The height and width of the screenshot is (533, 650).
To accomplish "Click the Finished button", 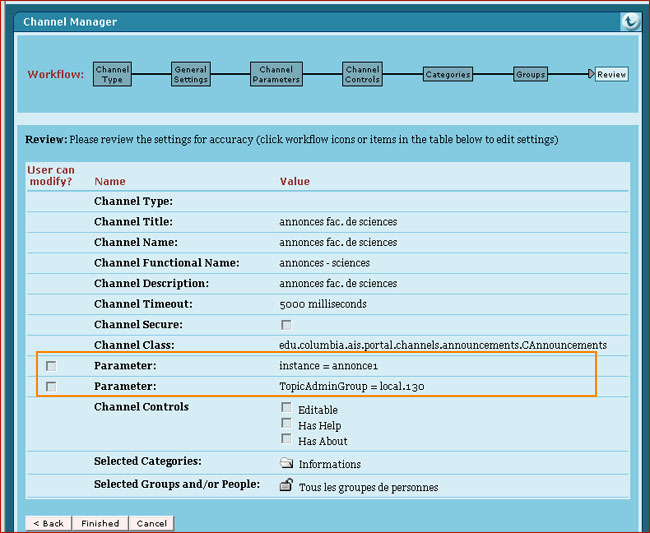I will (x=100, y=523).
